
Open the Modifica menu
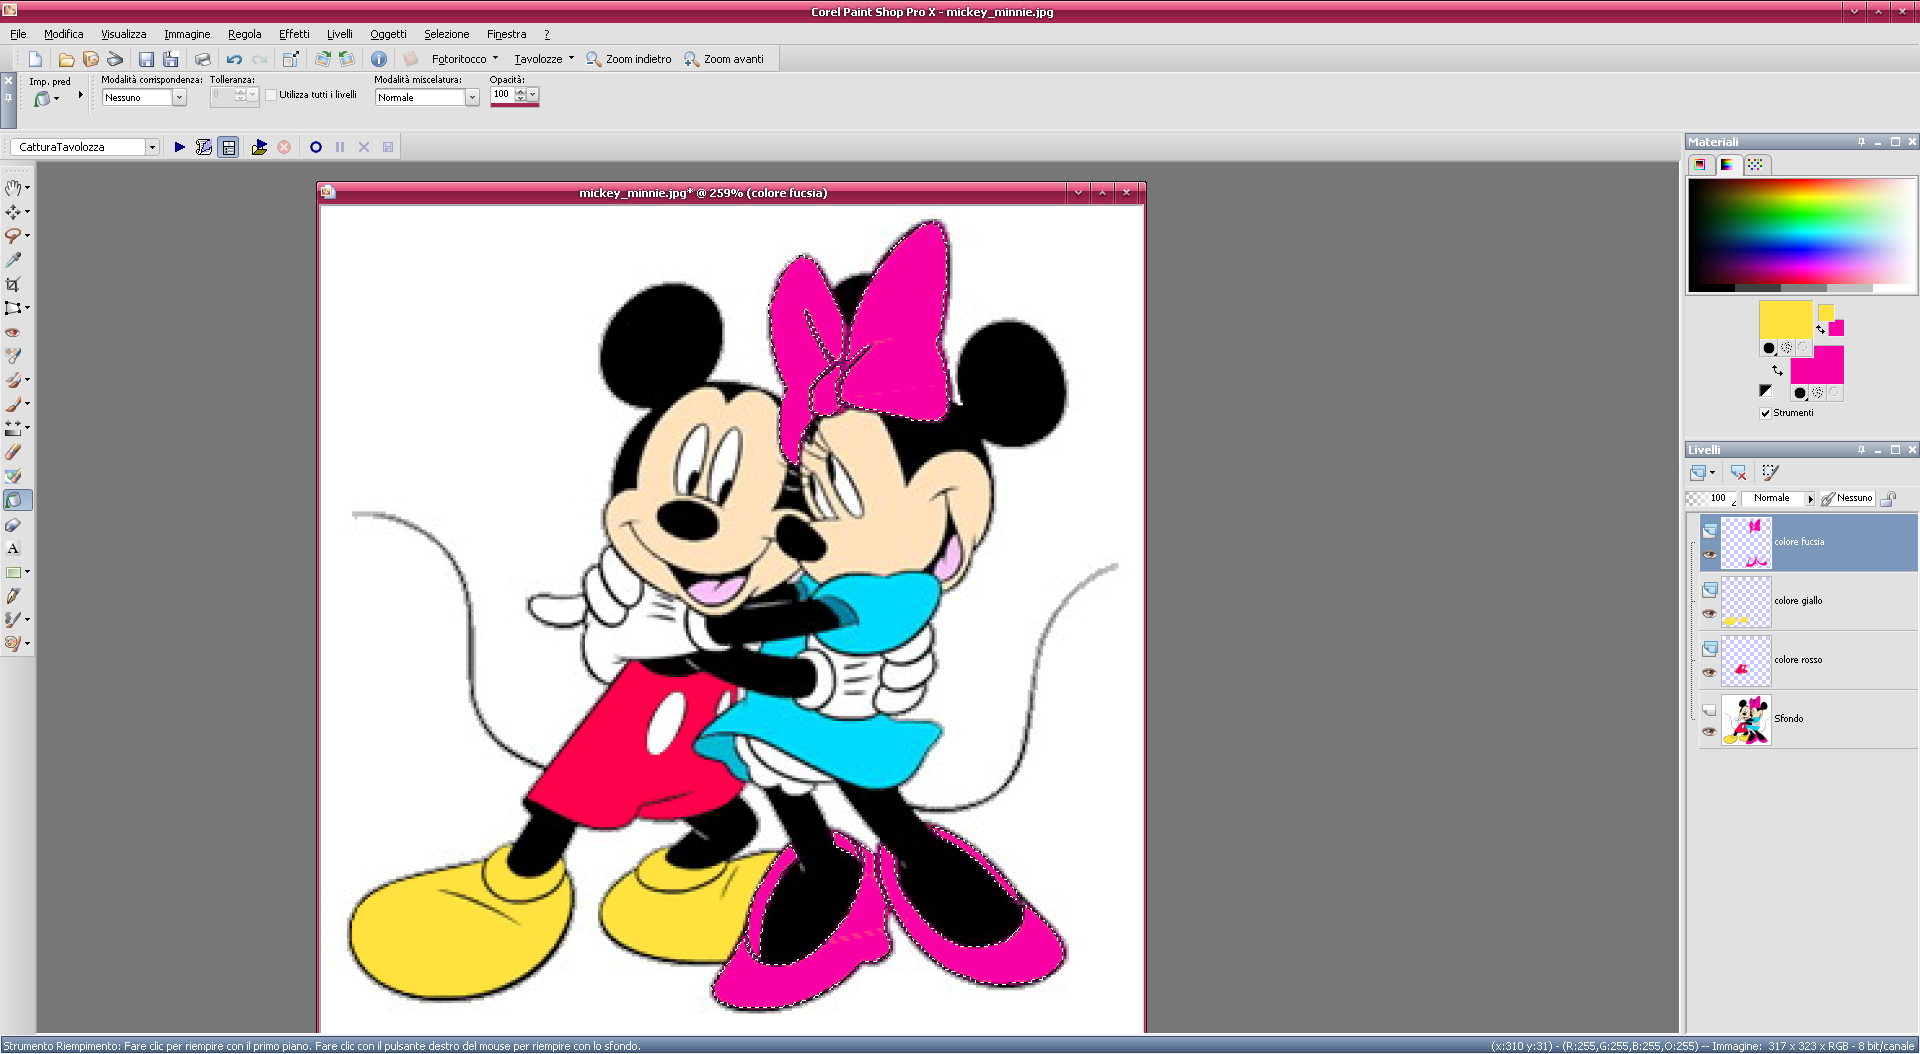pos(63,34)
